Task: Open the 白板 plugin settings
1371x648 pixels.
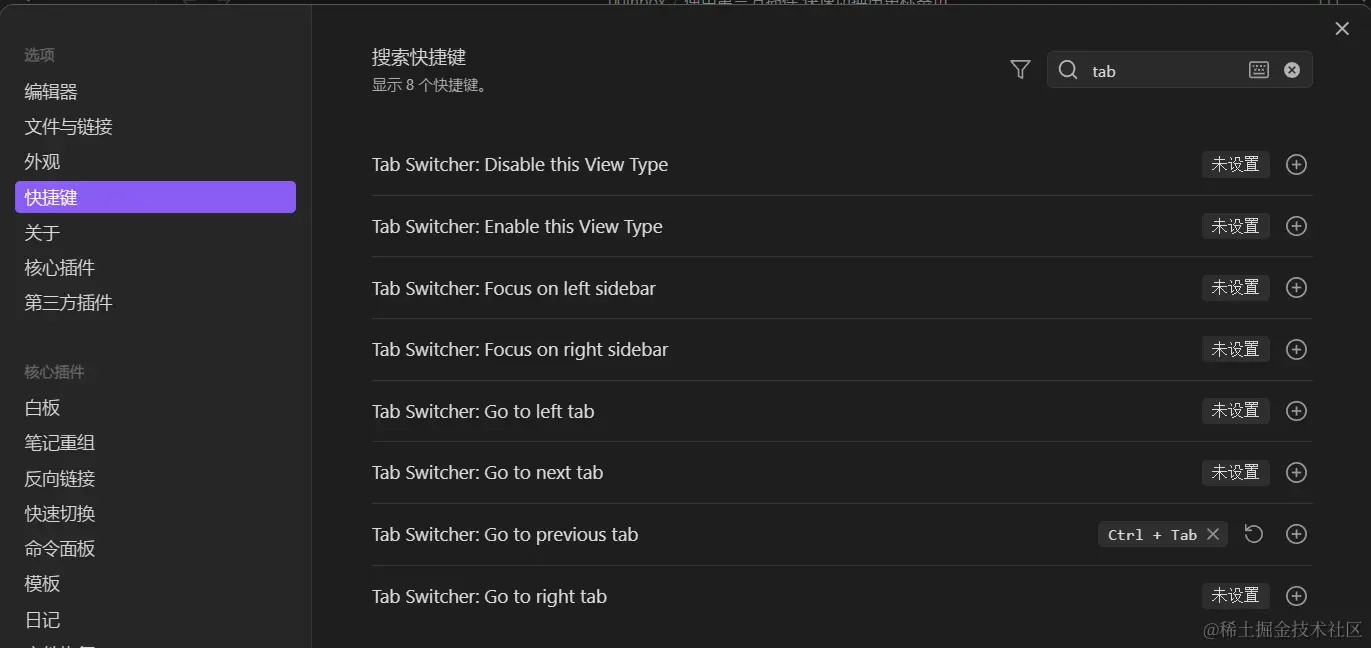Action: (41, 407)
